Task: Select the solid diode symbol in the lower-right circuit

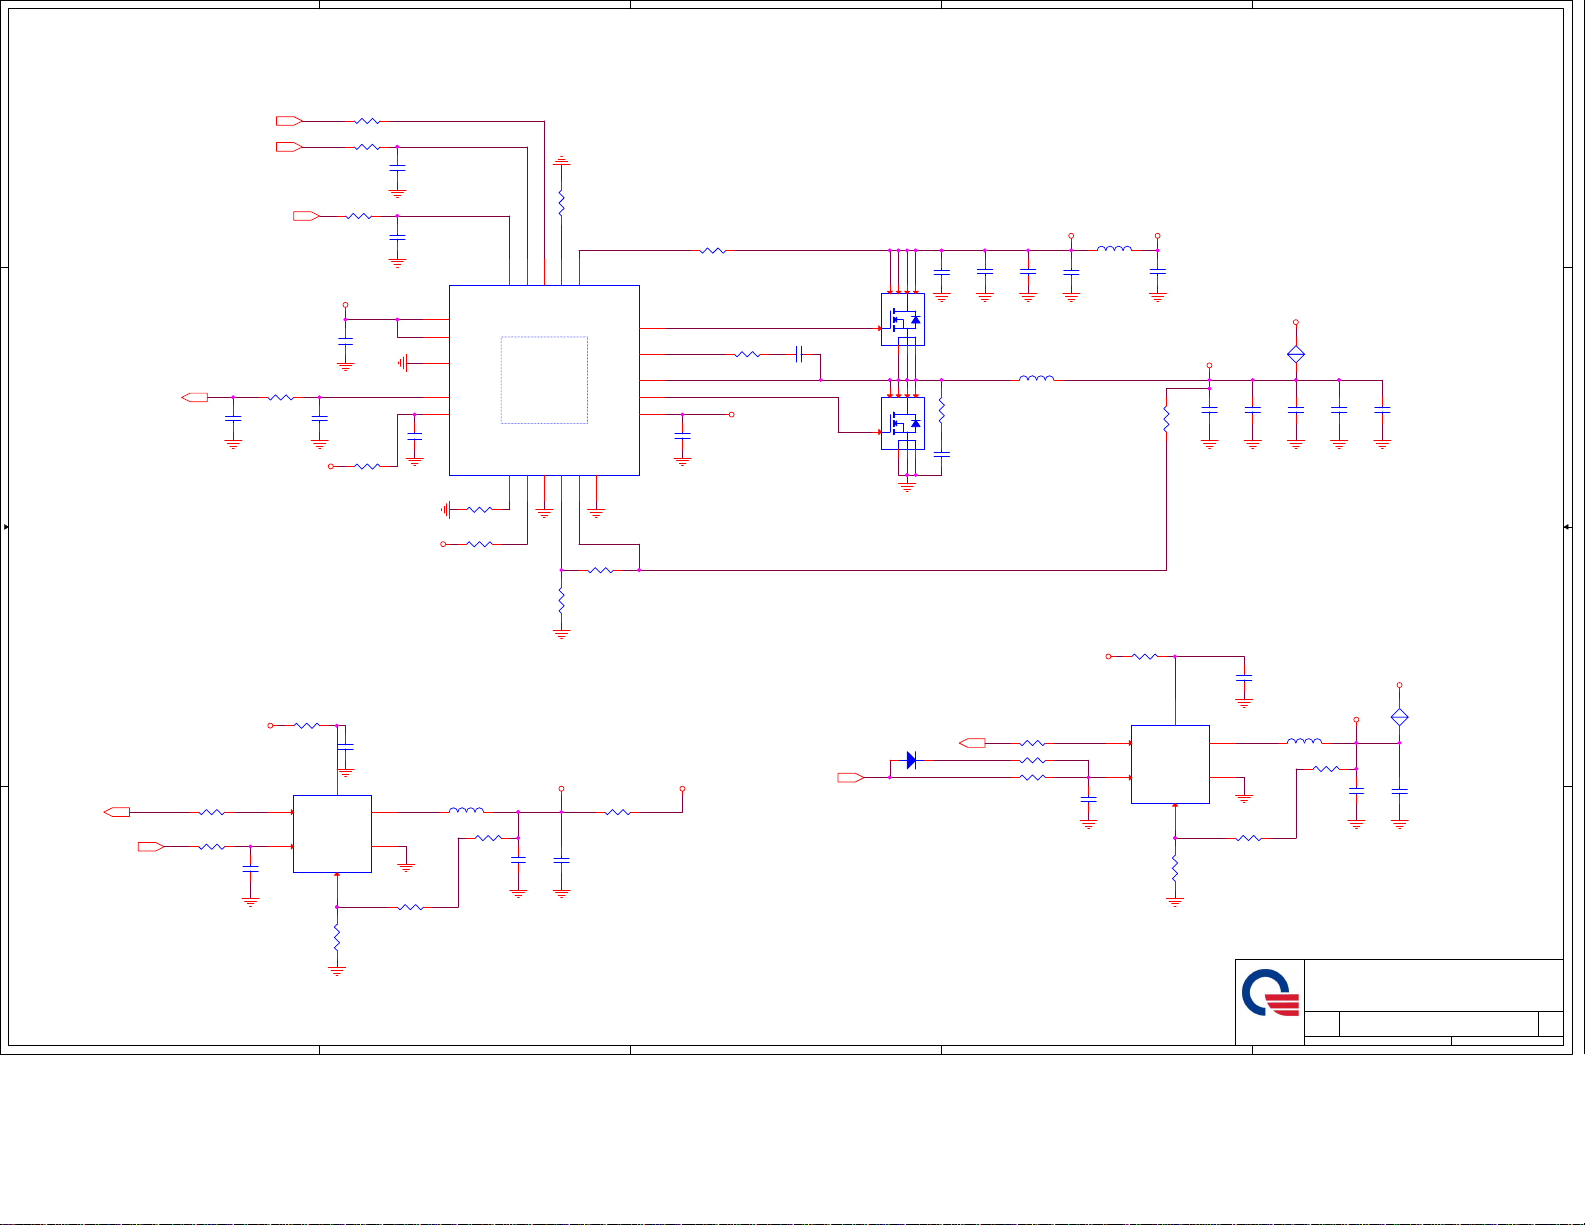Action: point(911,760)
